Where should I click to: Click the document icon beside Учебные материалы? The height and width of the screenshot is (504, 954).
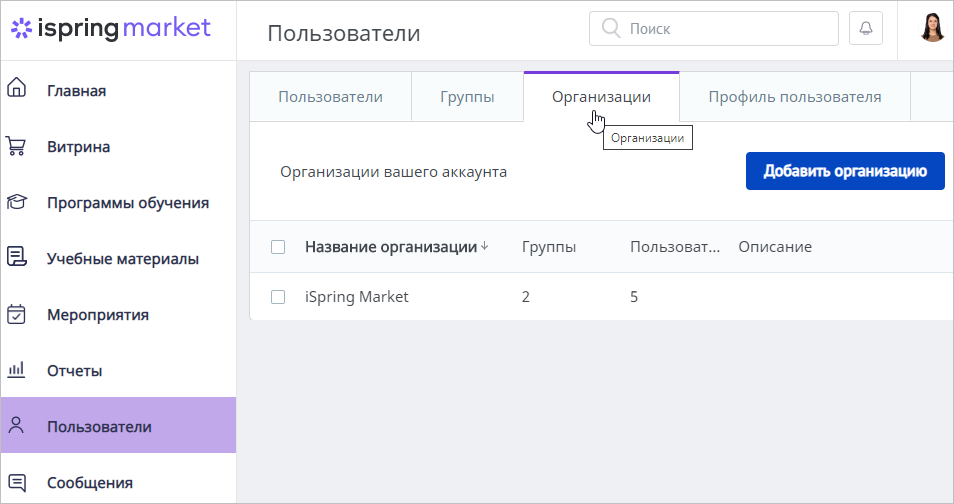coord(16,256)
